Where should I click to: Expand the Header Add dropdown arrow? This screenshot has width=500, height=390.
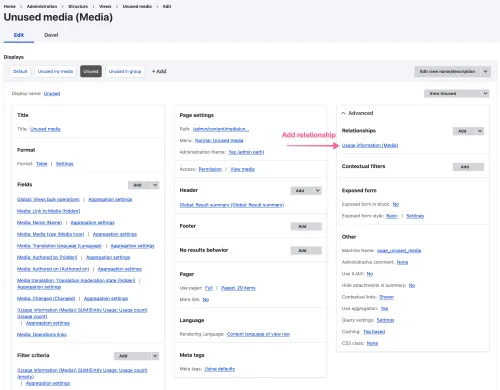(318, 191)
